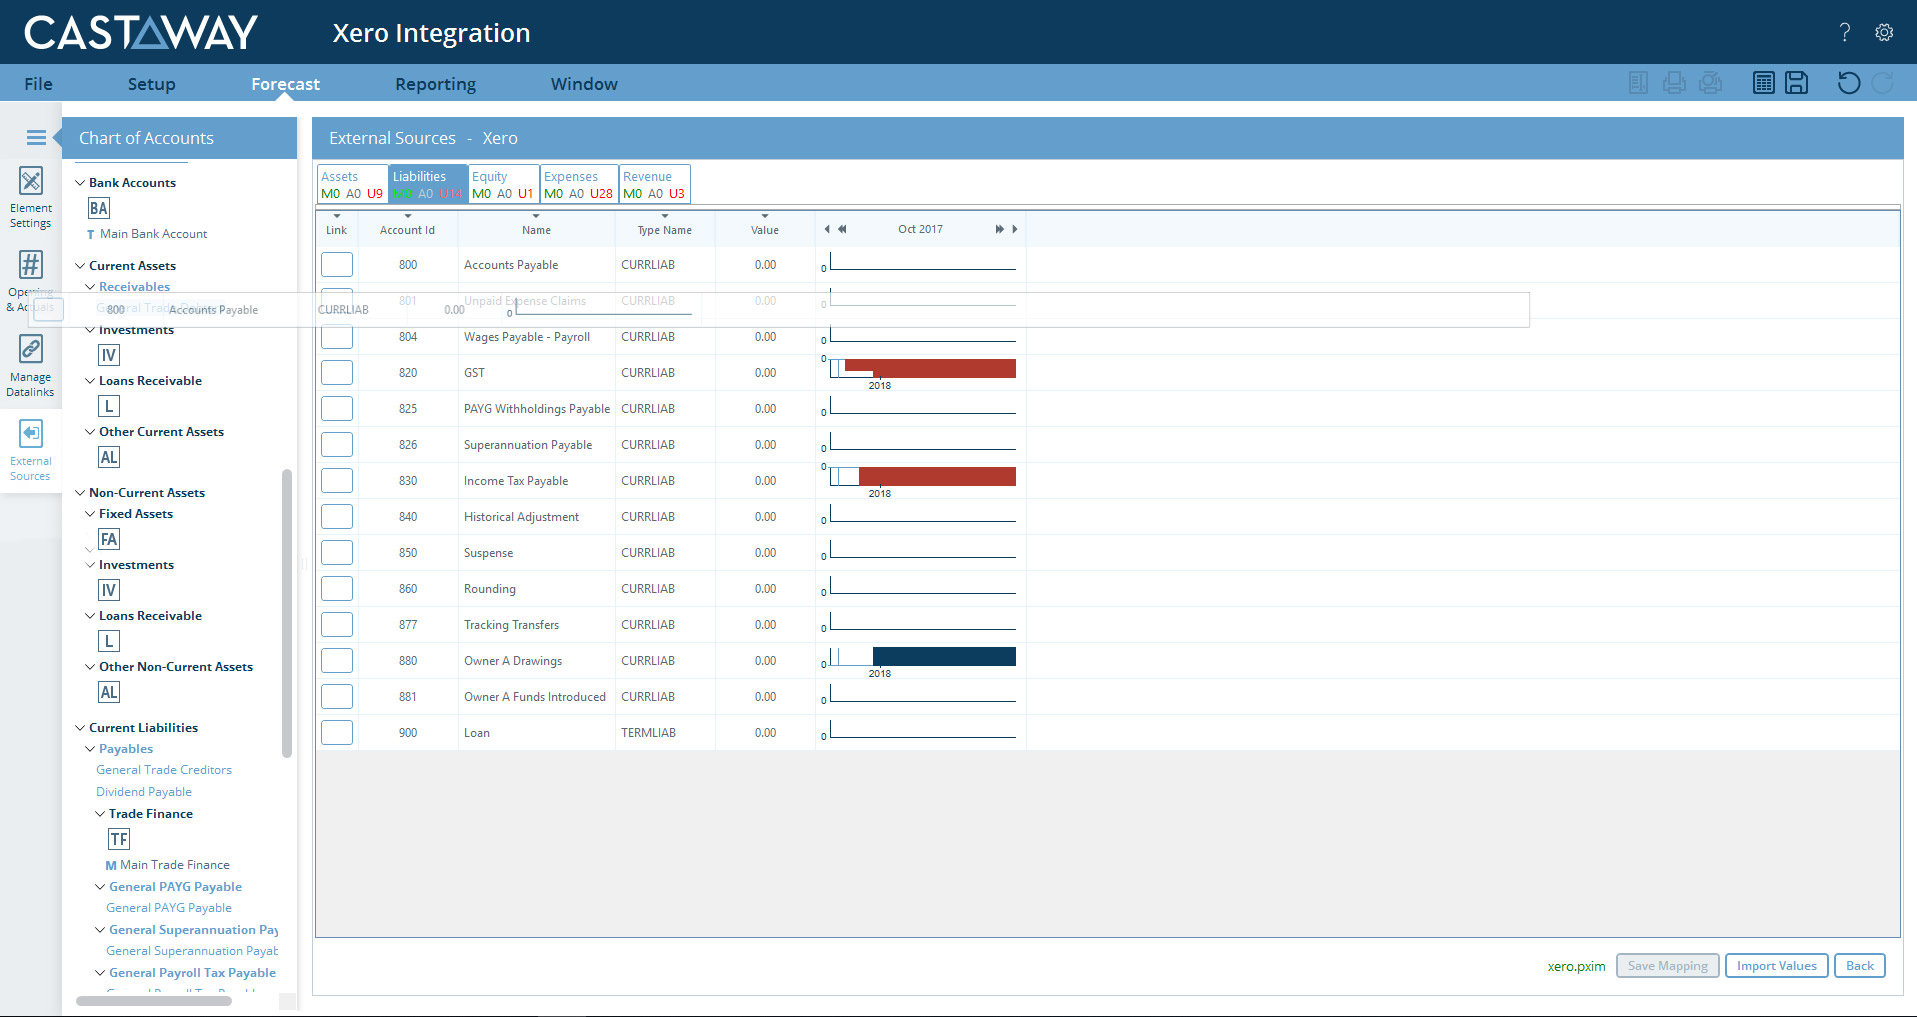Click the print preview printer icon
This screenshot has height=1017, width=1917.
[x=1711, y=83]
